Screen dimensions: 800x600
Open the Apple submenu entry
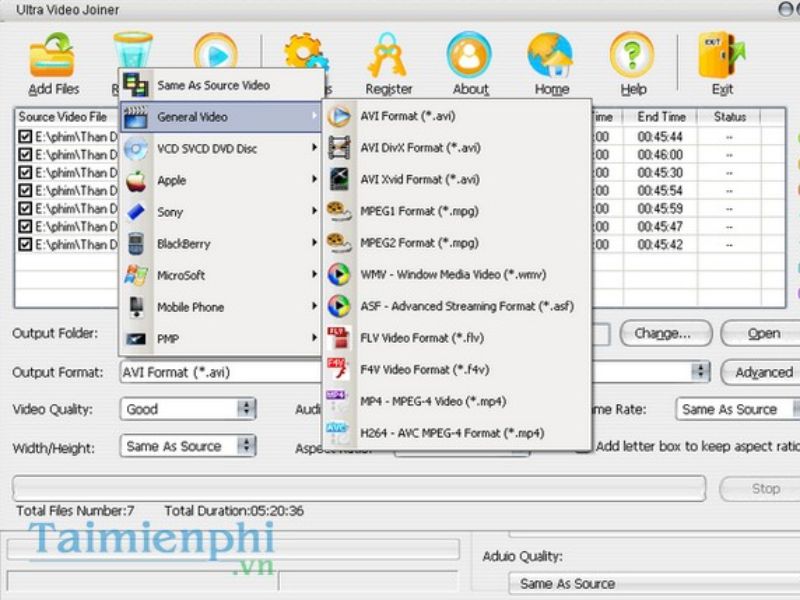coord(171,181)
